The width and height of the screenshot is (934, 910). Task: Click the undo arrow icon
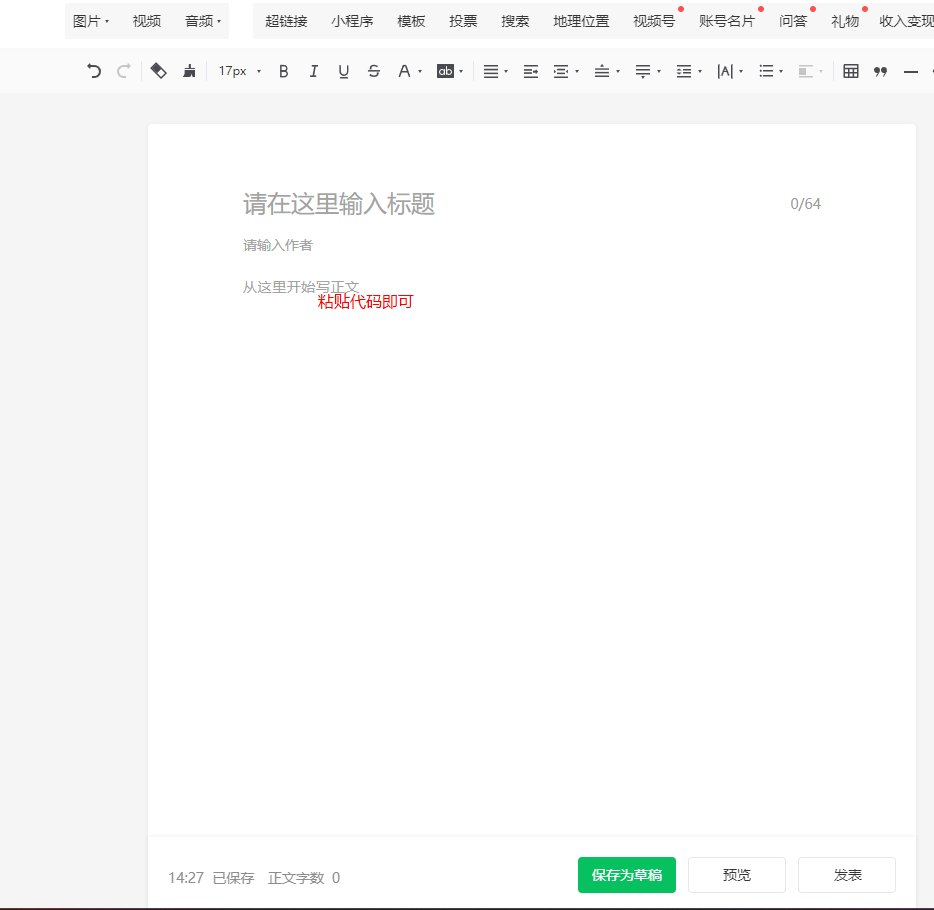94,71
